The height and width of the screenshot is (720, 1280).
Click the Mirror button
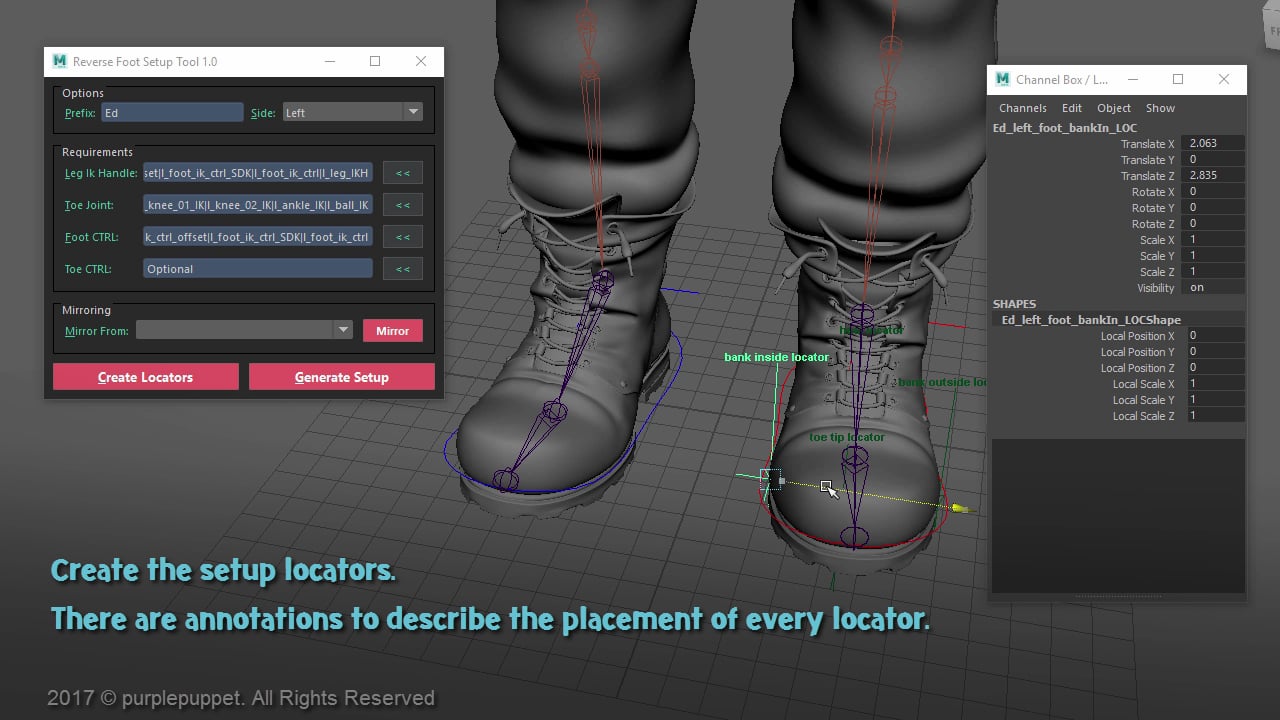(392, 331)
